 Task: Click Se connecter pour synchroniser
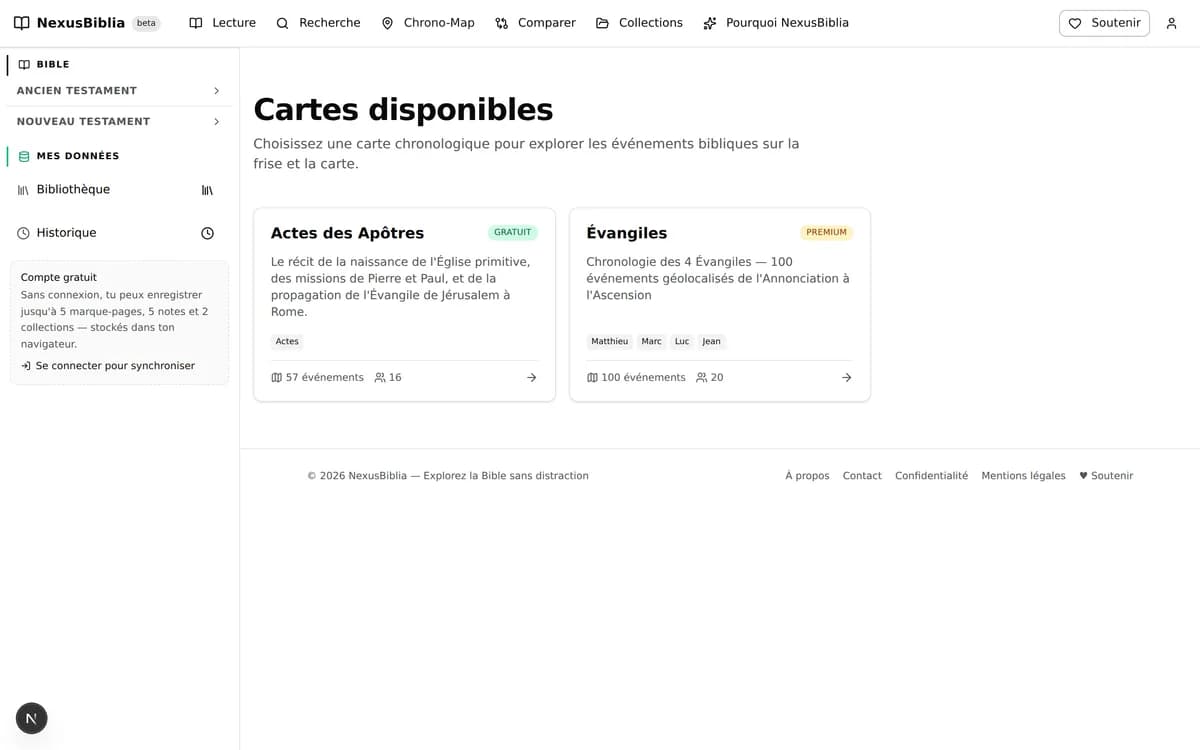(x=108, y=366)
